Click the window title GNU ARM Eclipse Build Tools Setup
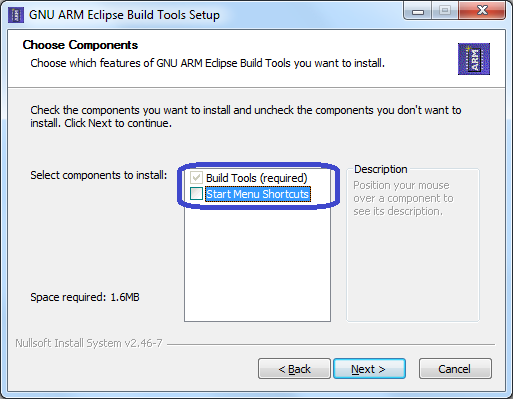 click(x=124, y=15)
